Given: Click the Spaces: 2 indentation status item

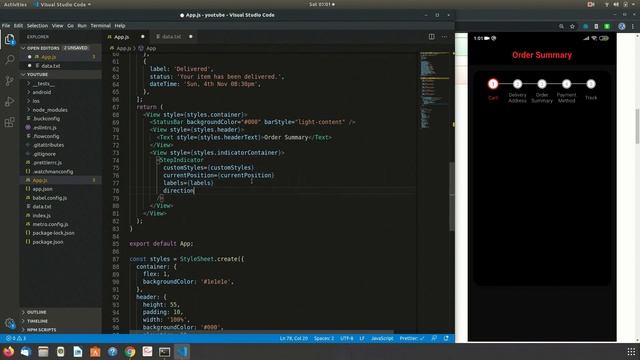Looking at the screenshot, I should click(324, 338).
